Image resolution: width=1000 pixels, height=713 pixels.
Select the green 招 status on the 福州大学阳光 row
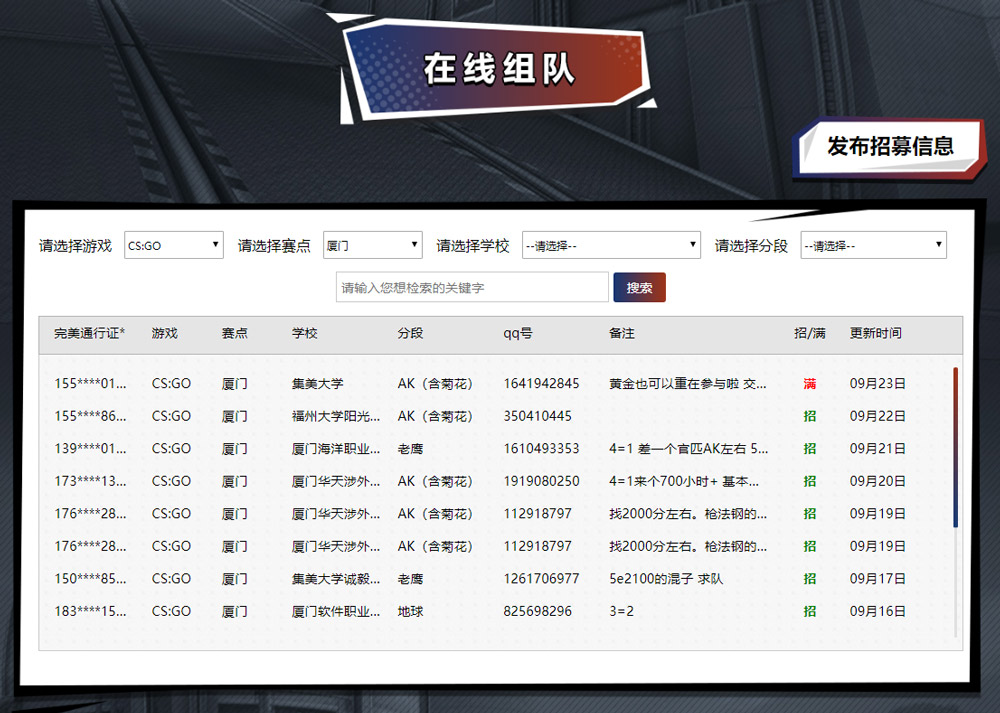(x=811, y=416)
